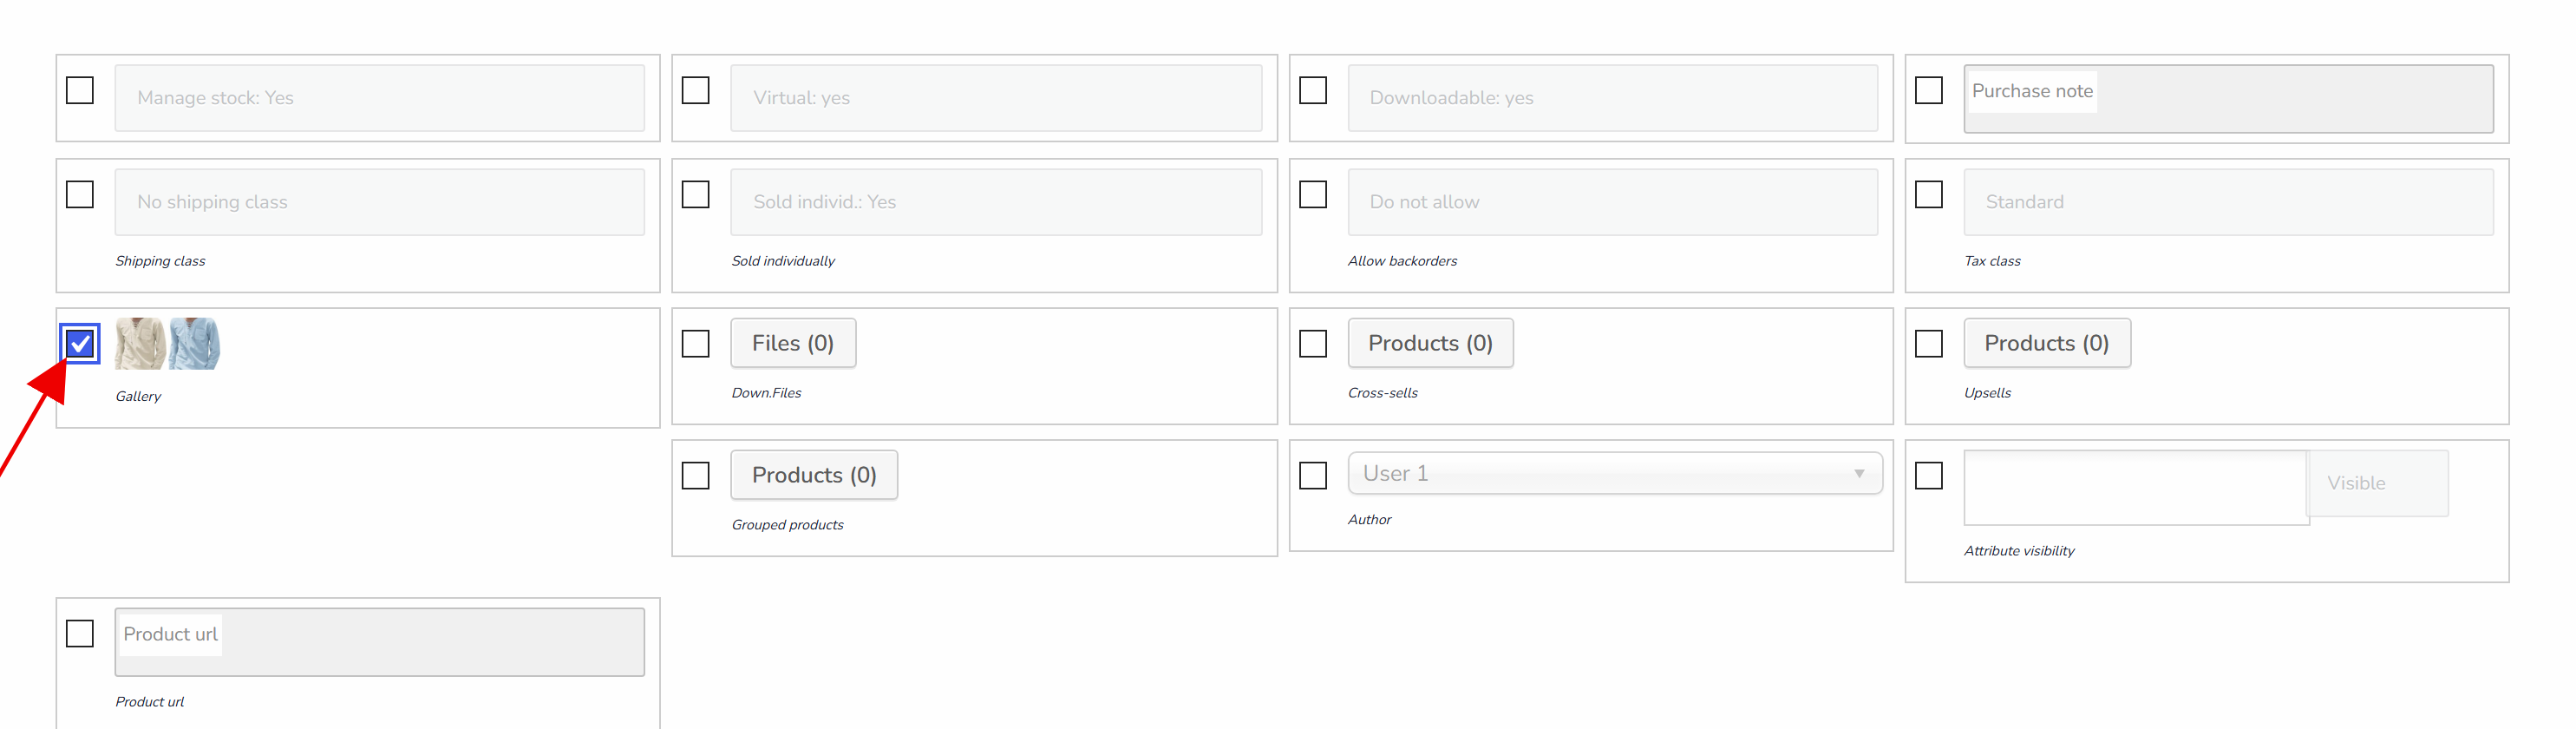This screenshot has width=2576, height=729.
Task: Focus the Product url input field
Action: pos(380,643)
